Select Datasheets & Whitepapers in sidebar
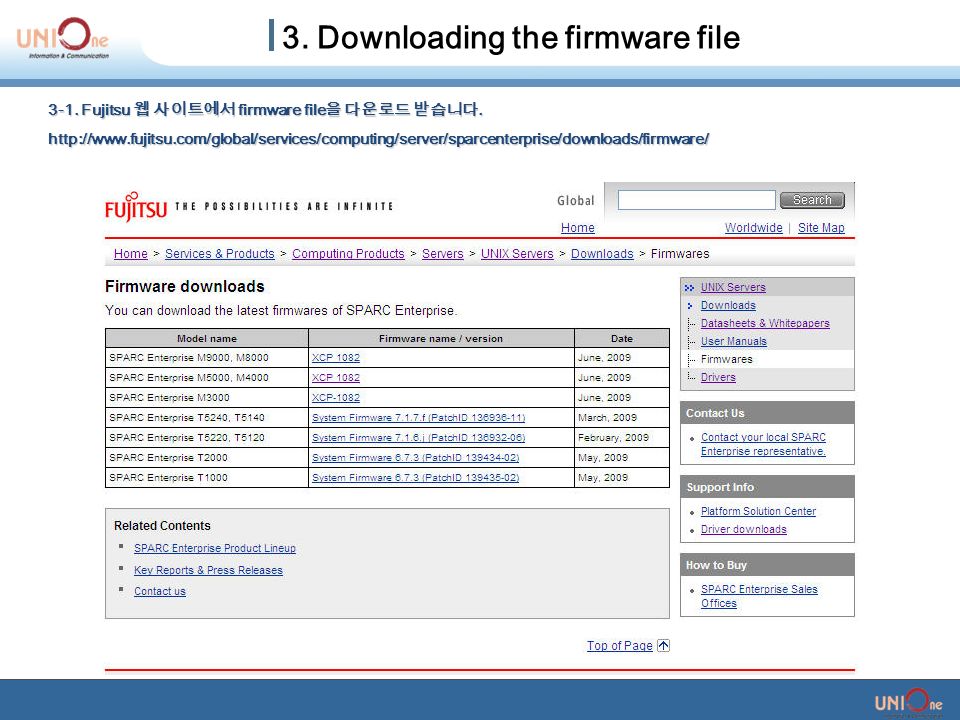The image size is (960, 720). (765, 323)
